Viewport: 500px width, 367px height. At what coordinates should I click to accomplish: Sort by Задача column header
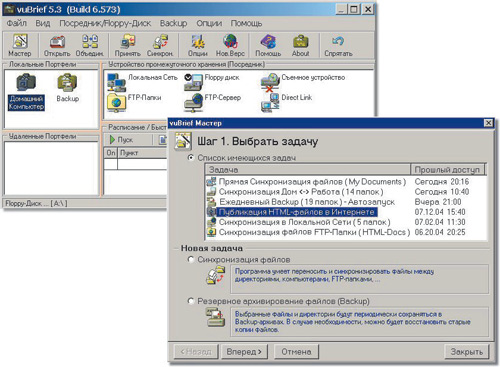point(308,169)
